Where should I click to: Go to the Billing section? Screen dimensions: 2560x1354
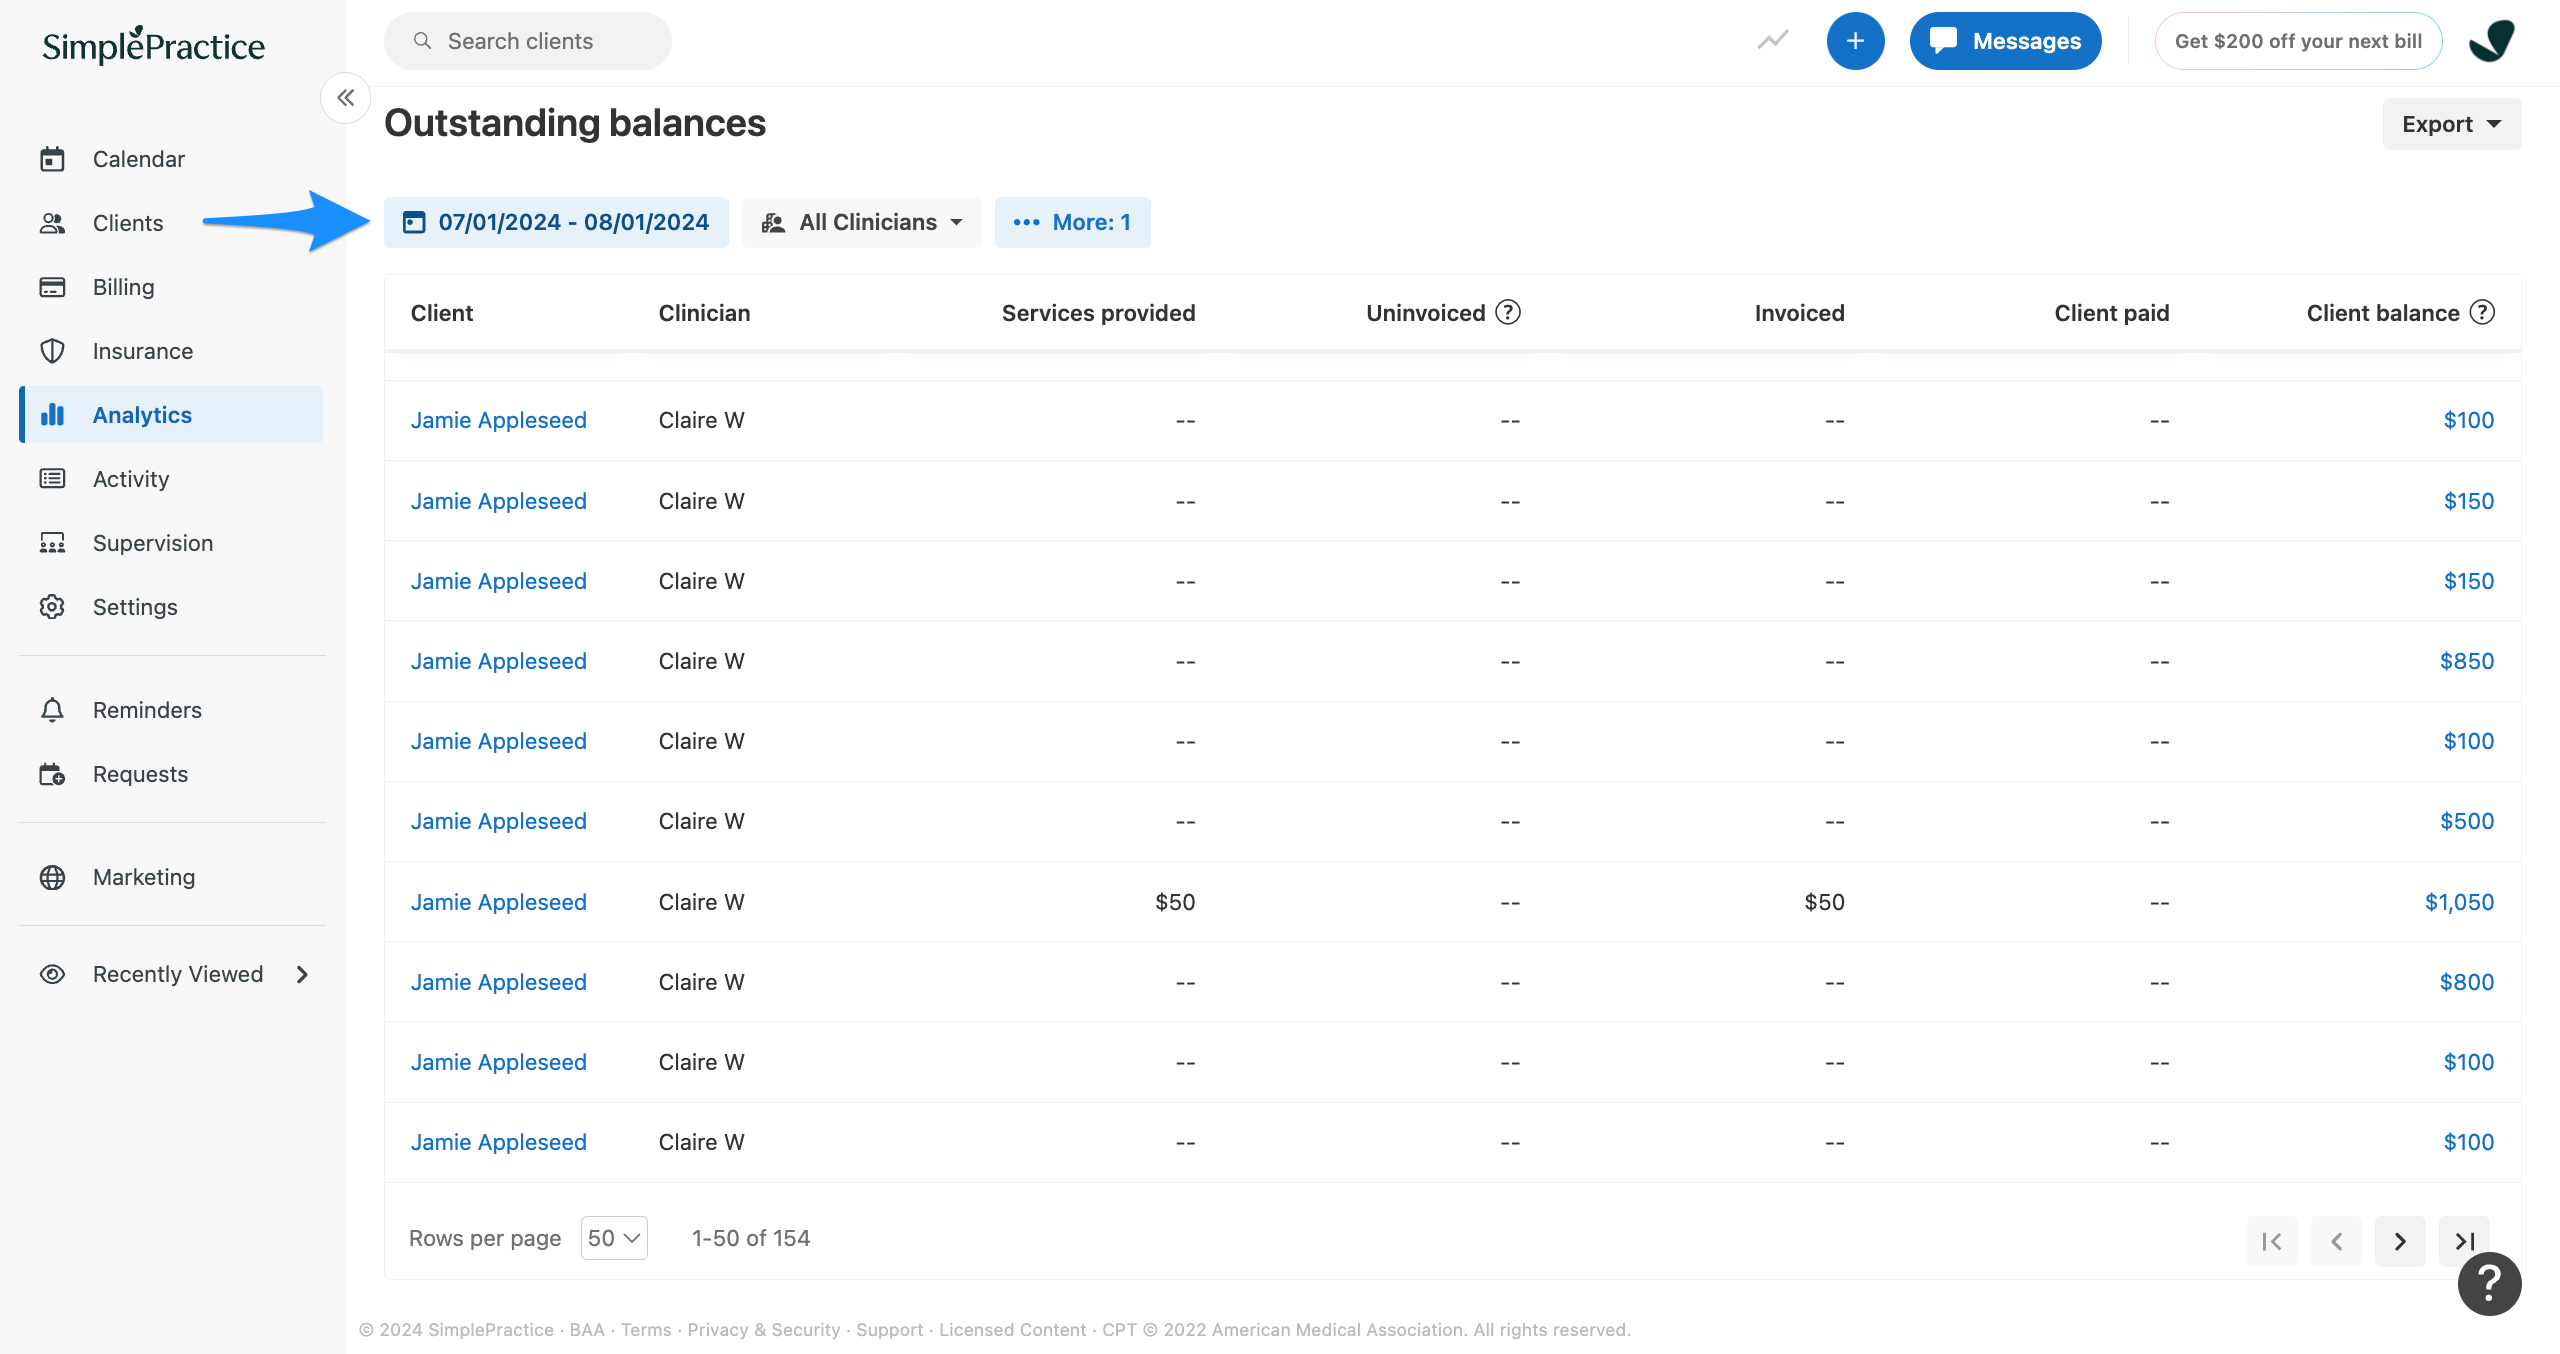tap(123, 287)
